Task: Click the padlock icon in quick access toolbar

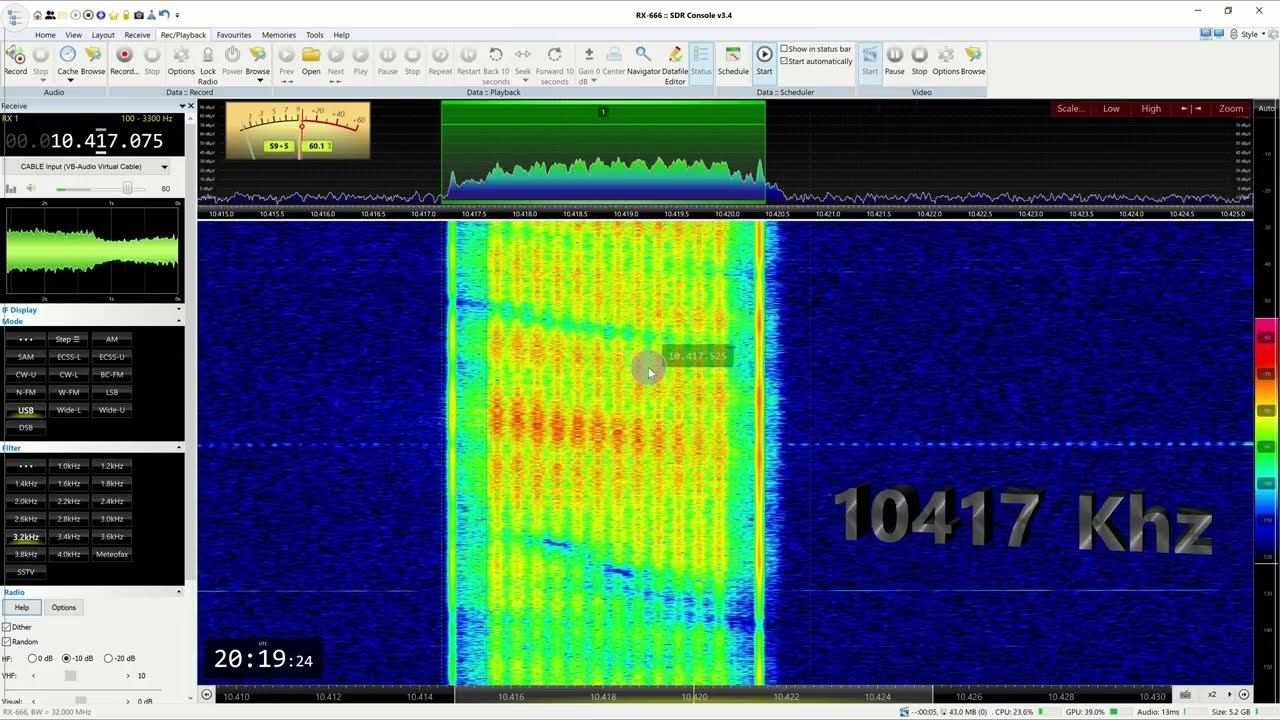Action: (126, 15)
